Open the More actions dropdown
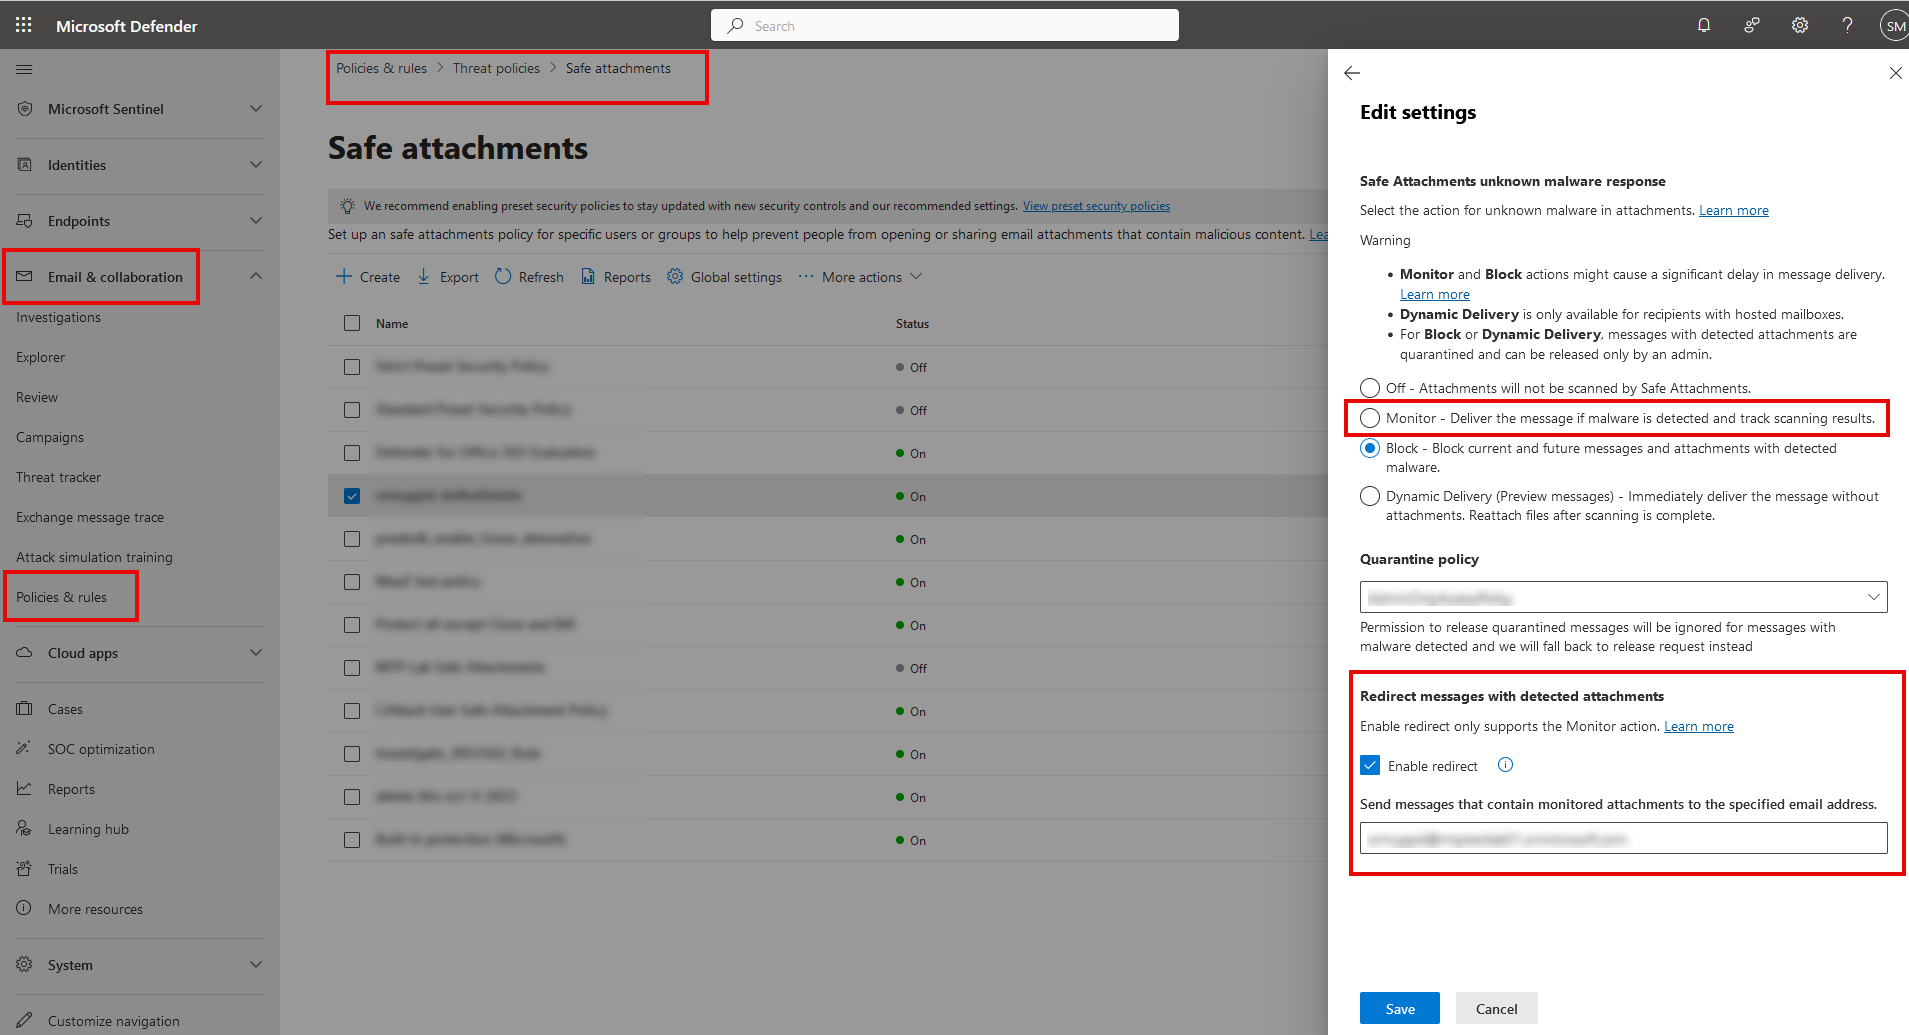Image resolution: width=1909 pixels, height=1035 pixels. tap(860, 277)
